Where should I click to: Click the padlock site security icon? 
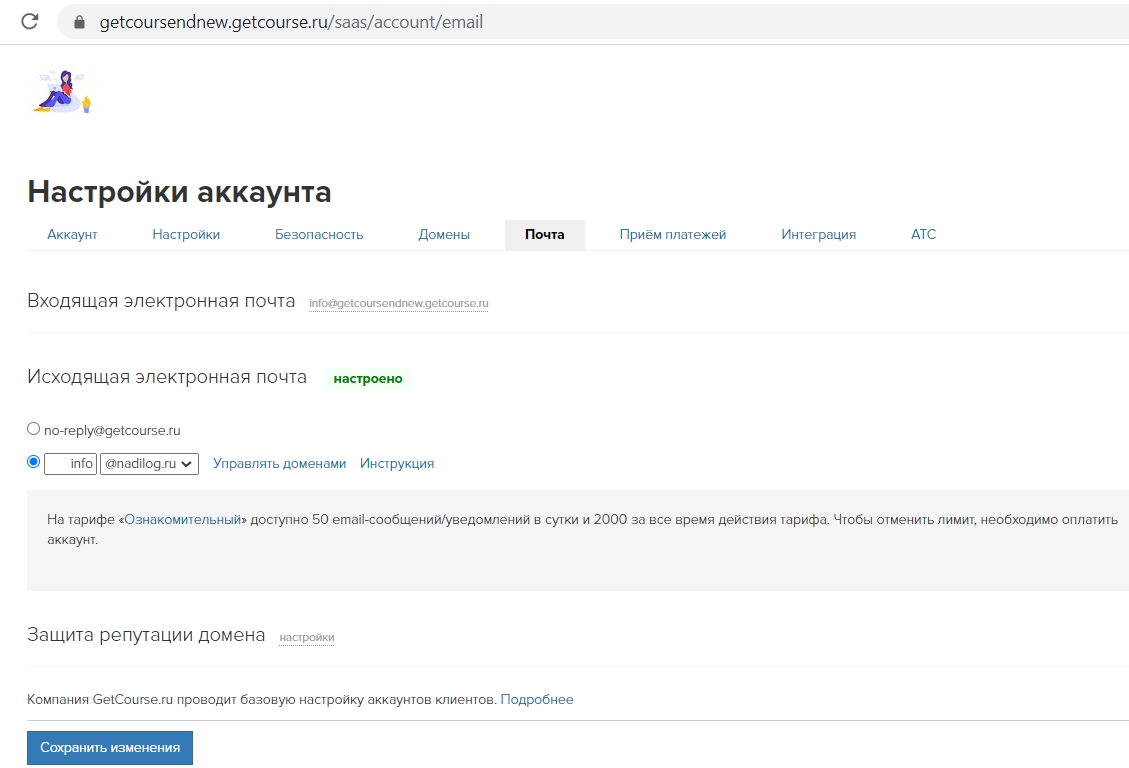80,21
